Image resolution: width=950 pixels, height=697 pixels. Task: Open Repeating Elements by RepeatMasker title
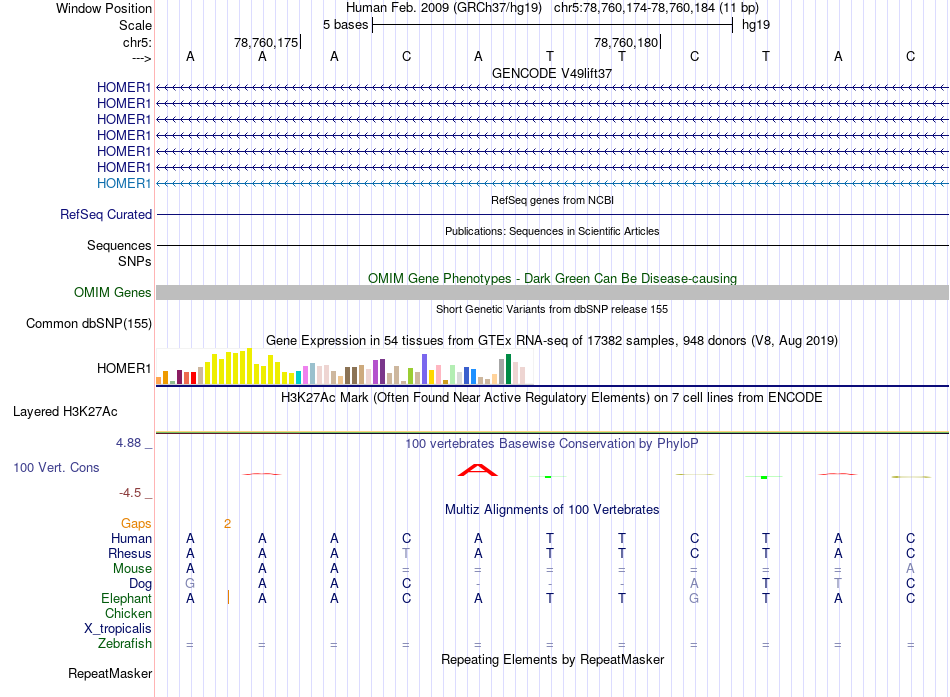point(552,659)
